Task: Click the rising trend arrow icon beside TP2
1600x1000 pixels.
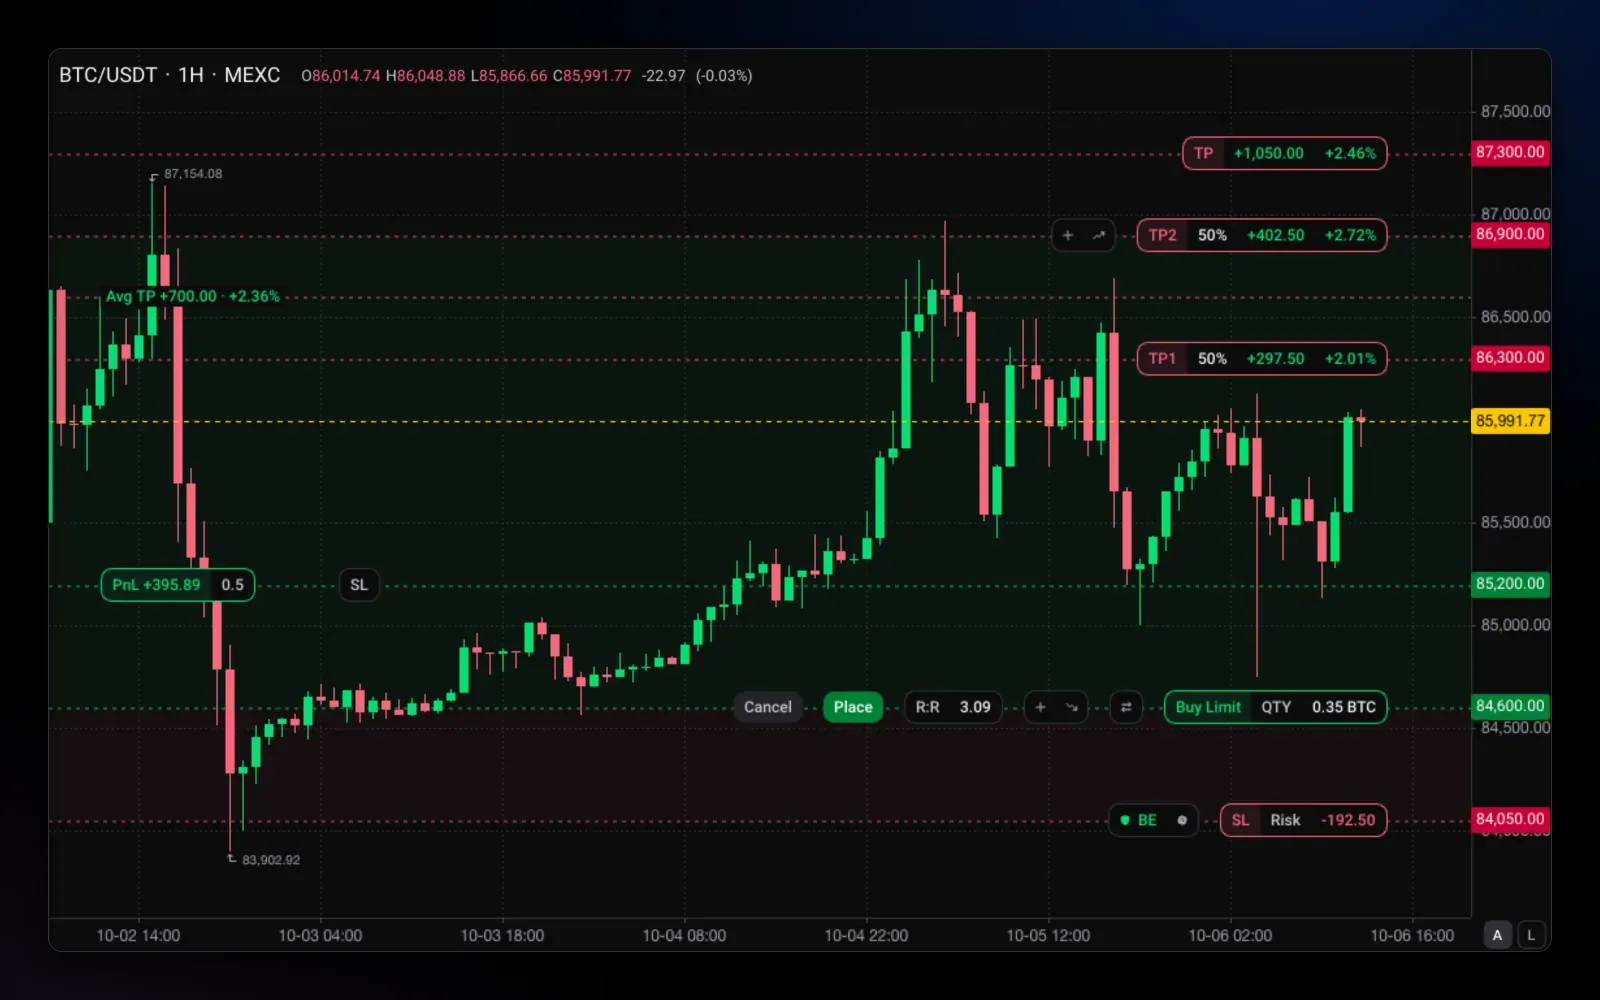Action: pyautogui.click(x=1099, y=236)
